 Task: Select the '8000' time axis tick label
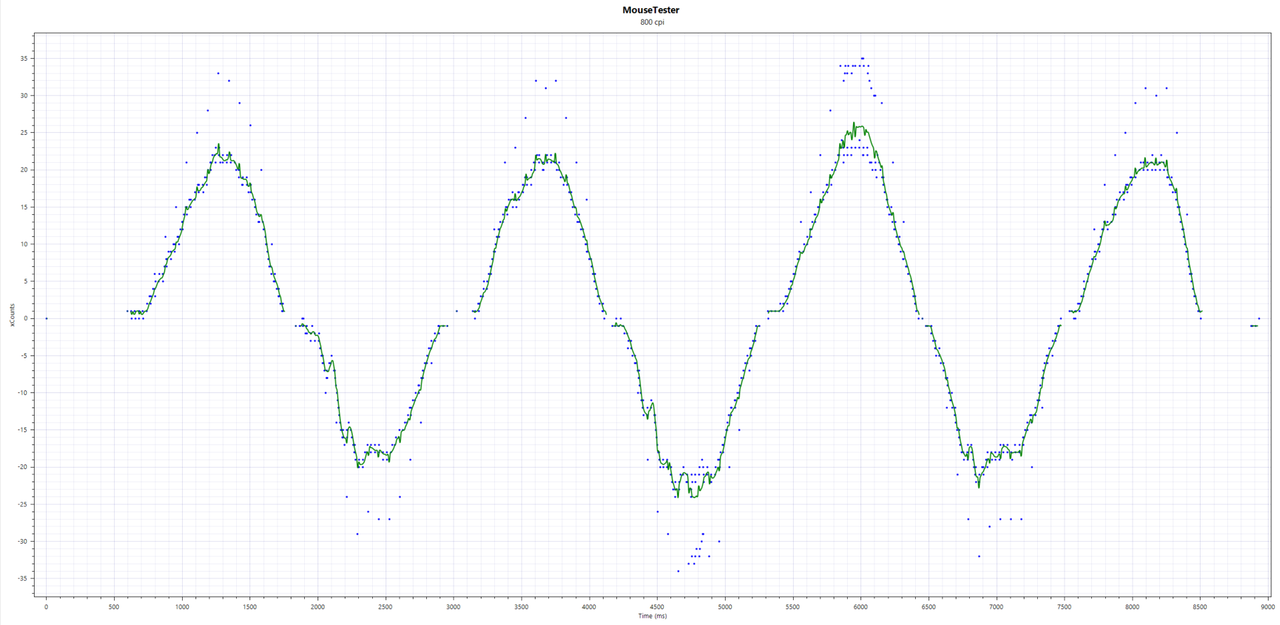click(1132, 606)
